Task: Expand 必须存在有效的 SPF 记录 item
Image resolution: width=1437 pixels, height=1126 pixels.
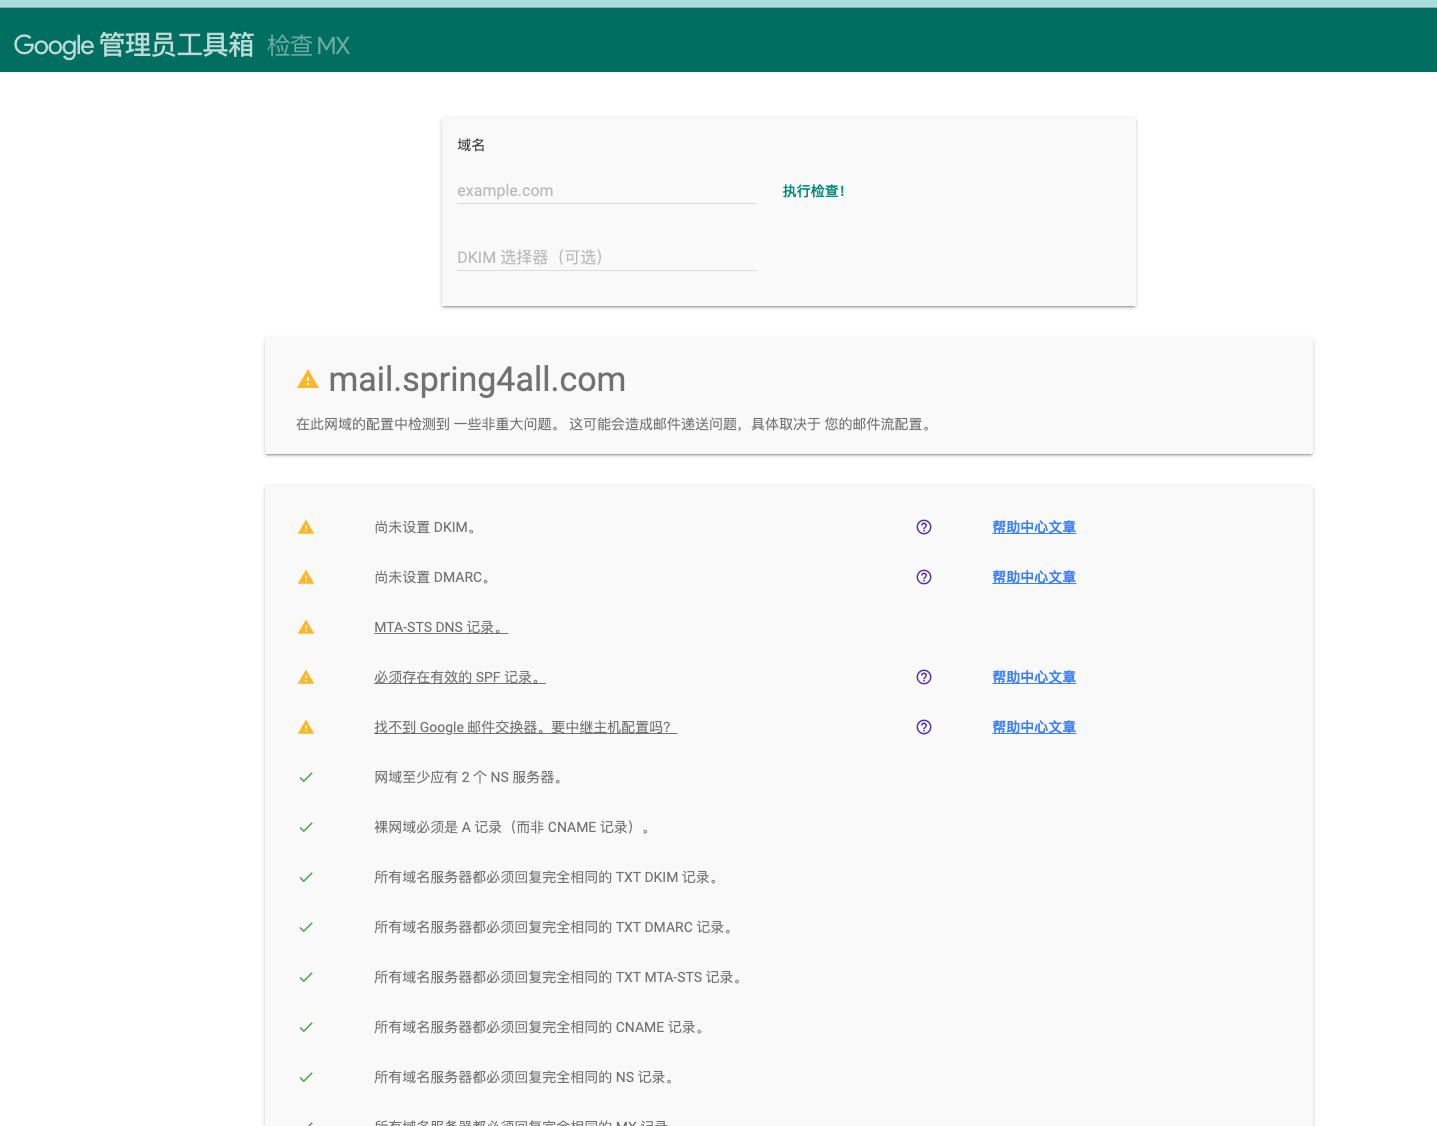Action: [x=460, y=677]
